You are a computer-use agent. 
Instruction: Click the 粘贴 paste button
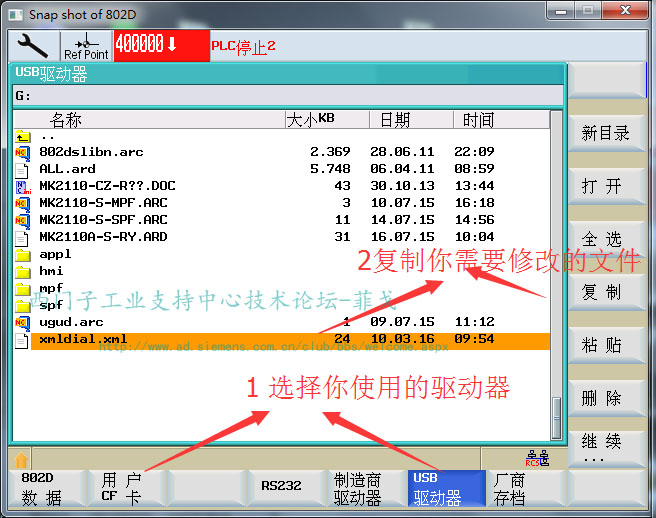tap(606, 345)
